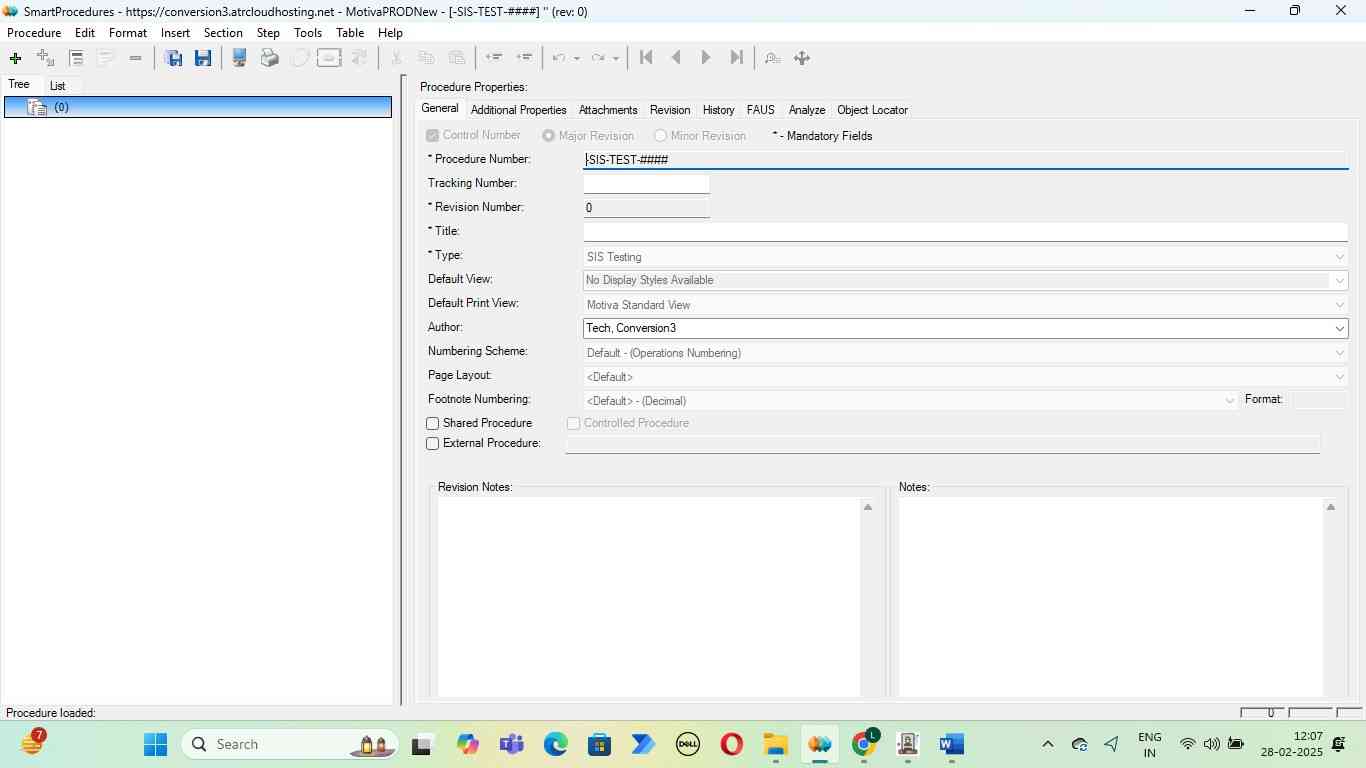This screenshot has height=768, width=1366.
Task: Select the (0) procedure node in tree
Action: coord(198,107)
